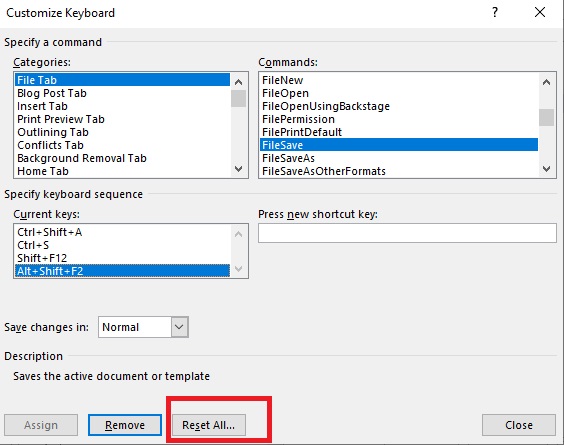
Task: Choose the FileOpen command
Action: pyautogui.click(x=285, y=93)
